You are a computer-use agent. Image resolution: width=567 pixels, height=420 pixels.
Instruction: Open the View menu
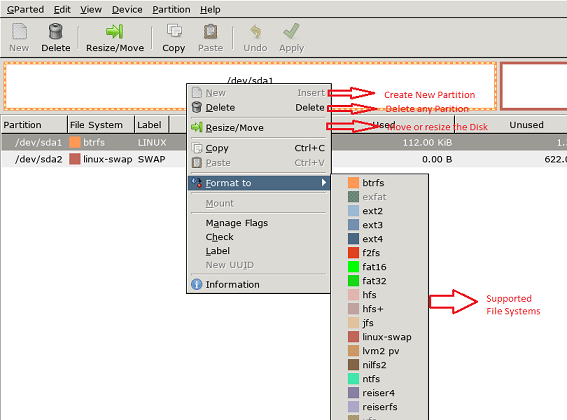point(91,9)
